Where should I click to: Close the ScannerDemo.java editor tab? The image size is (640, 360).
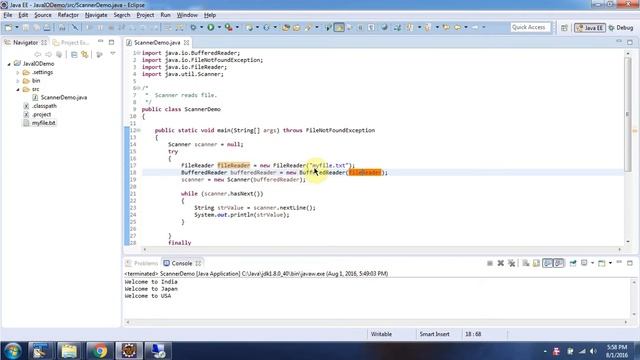[187, 42]
